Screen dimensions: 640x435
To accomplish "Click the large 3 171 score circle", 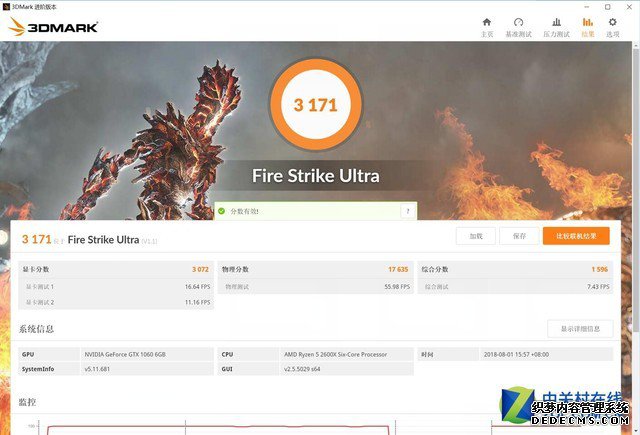I will (x=316, y=105).
